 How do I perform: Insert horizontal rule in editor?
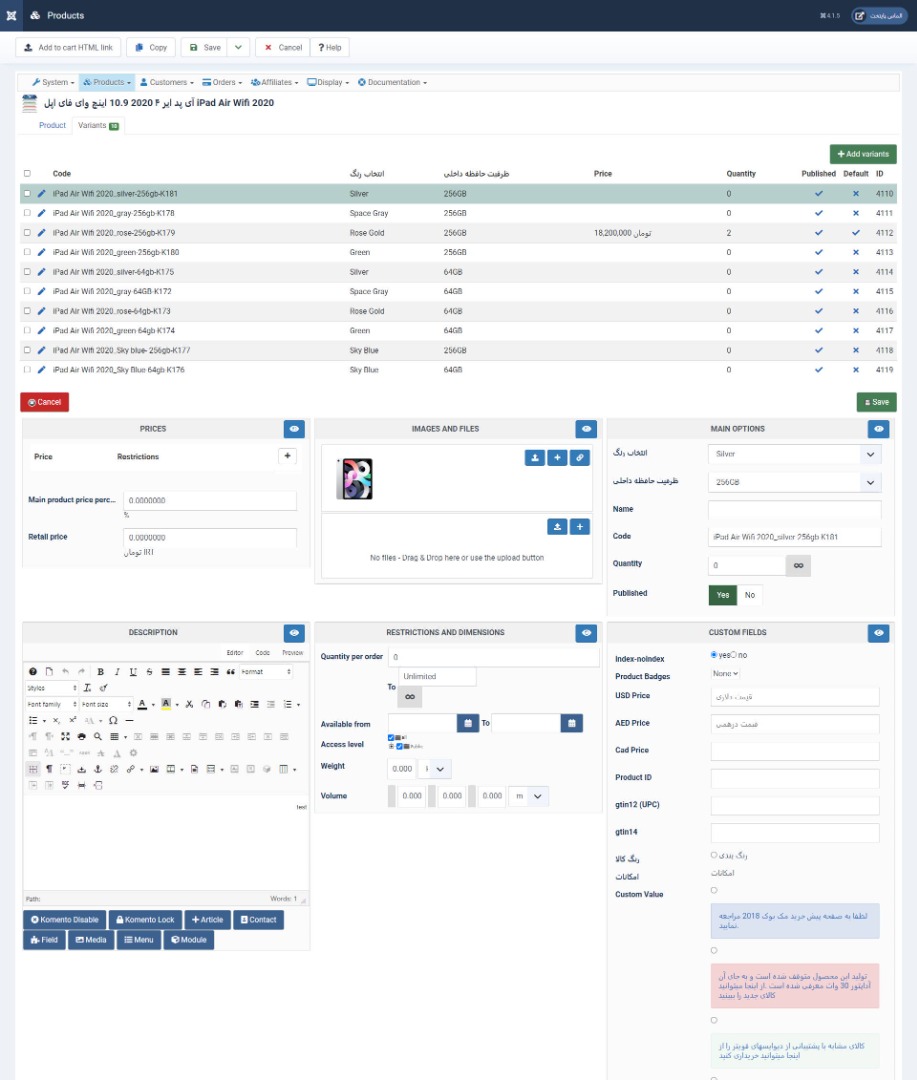[x=130, y=720]
